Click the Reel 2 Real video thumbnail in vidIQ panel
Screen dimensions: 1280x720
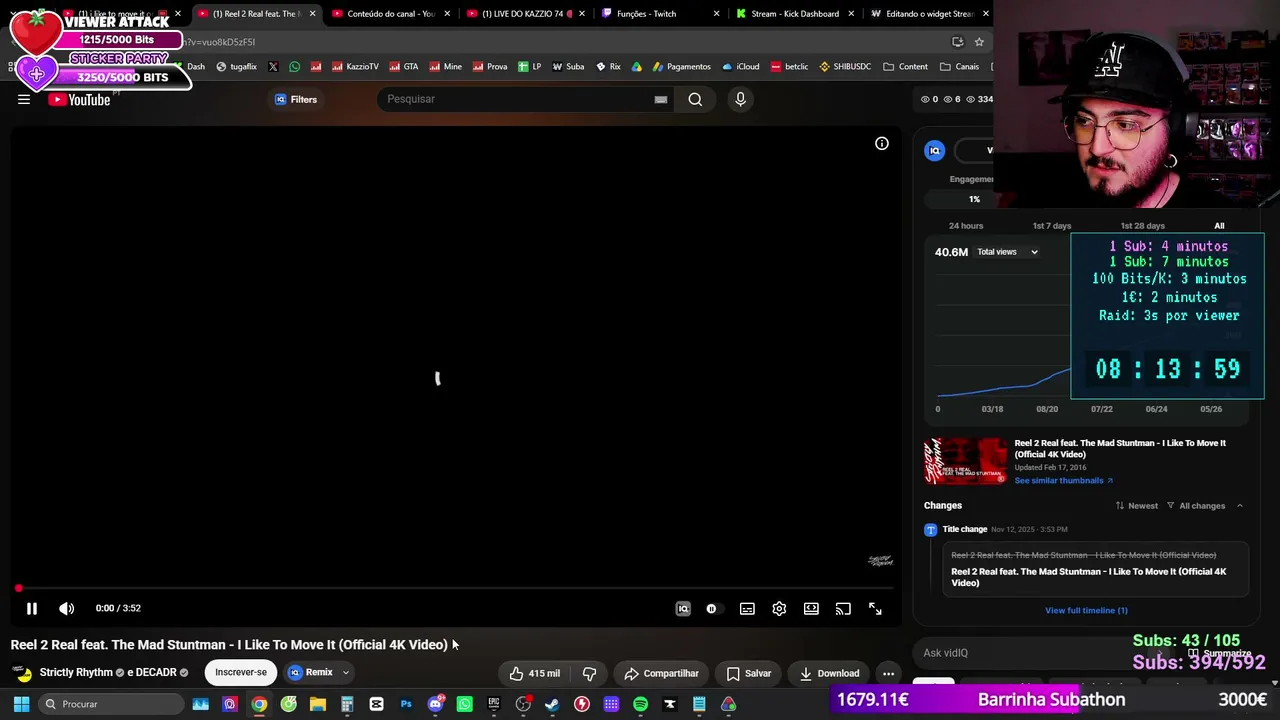965,461
